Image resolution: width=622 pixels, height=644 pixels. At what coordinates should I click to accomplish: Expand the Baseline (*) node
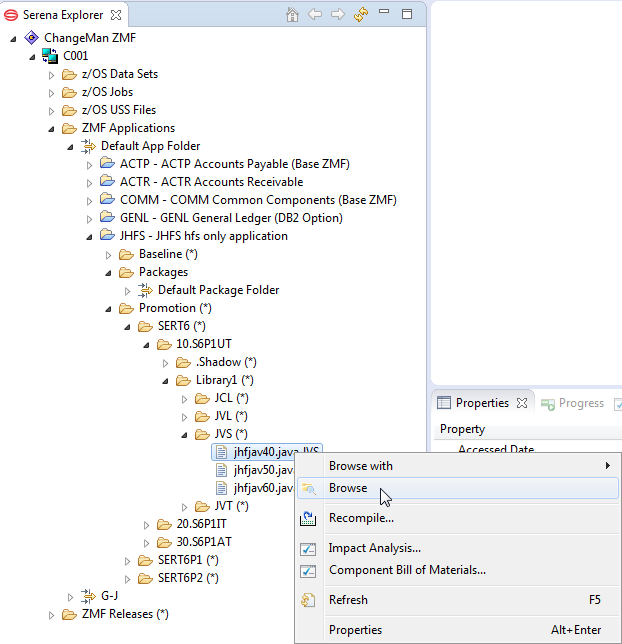(x=108, y=255)
